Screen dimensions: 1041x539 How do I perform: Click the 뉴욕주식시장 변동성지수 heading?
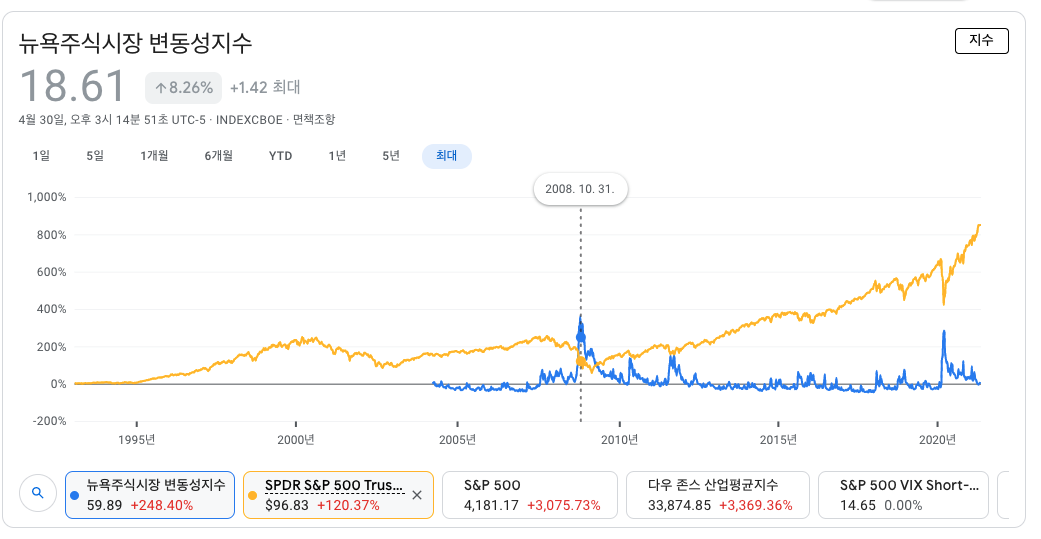[x=135, y=43]
